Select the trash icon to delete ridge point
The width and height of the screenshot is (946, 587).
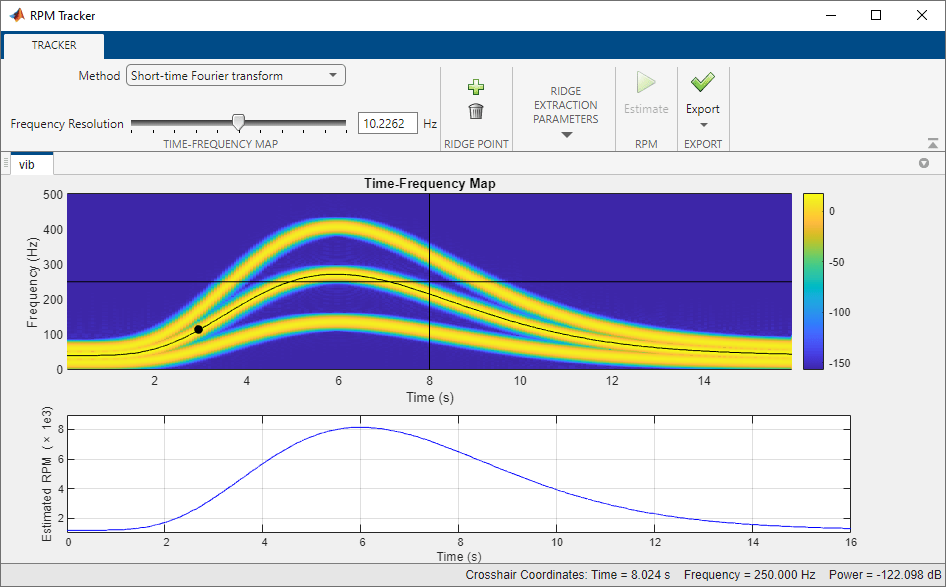[476, 110]
